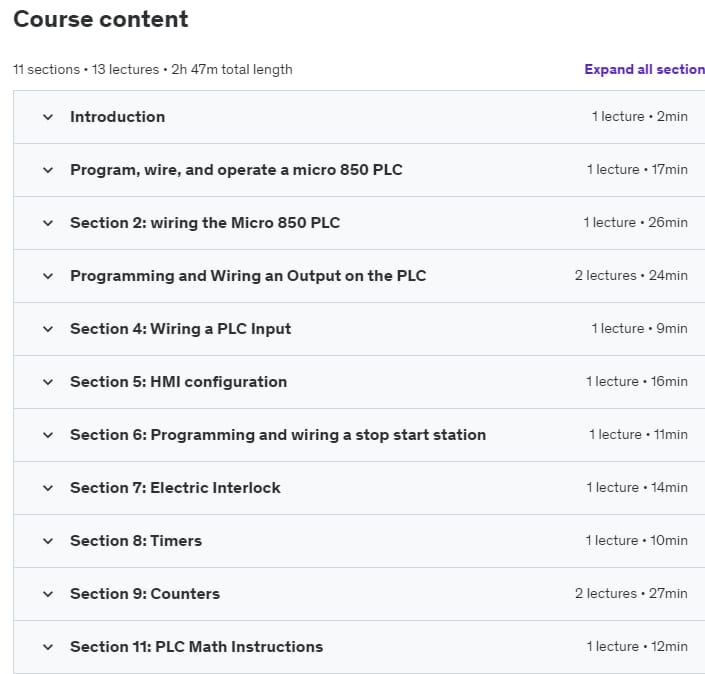Open Section 2: wiring the Micro 850 PLC

coord(205,223)
